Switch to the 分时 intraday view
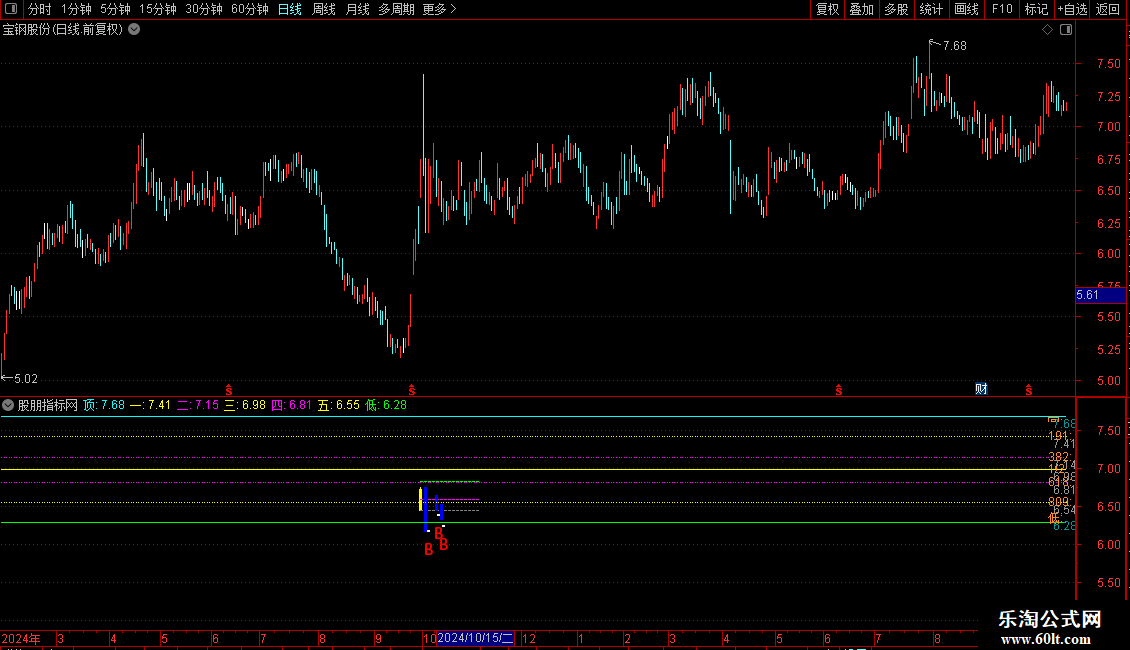Image resolution: width=1130 pixels, height=650 pixels. pos(40,9)
